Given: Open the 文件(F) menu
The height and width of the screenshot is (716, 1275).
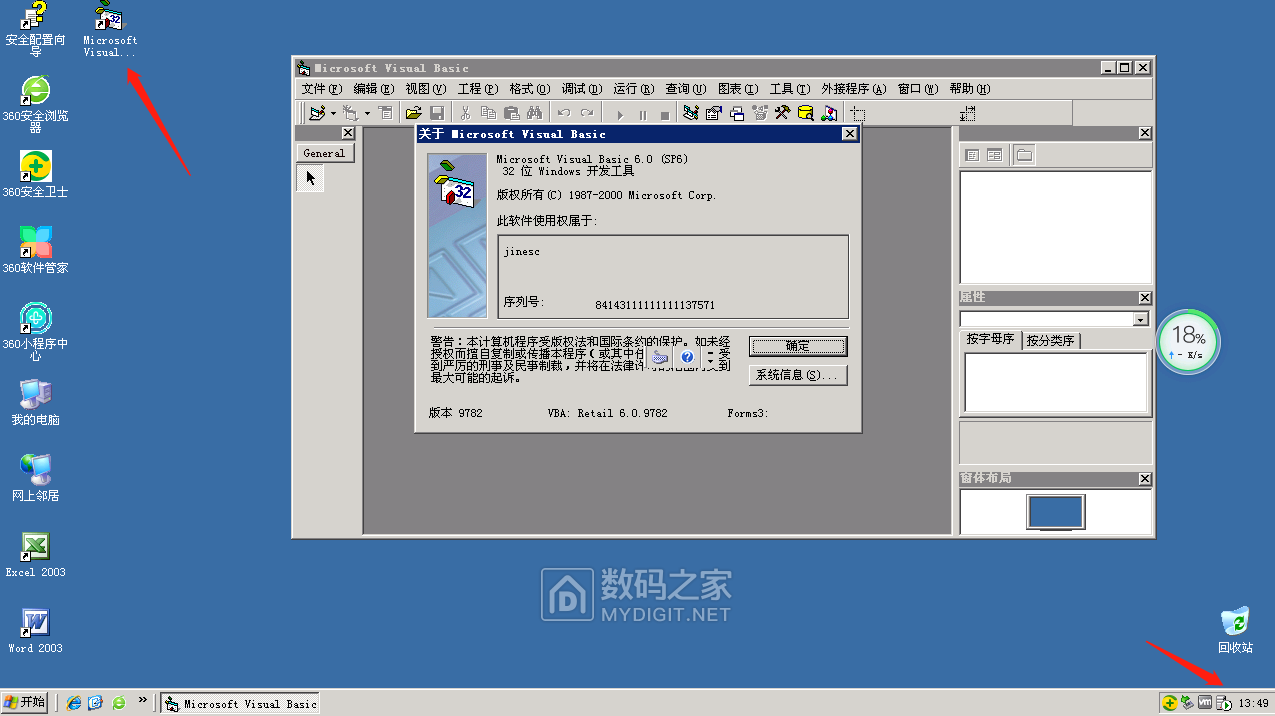Looking at the screenshot, I should [322, 89].
